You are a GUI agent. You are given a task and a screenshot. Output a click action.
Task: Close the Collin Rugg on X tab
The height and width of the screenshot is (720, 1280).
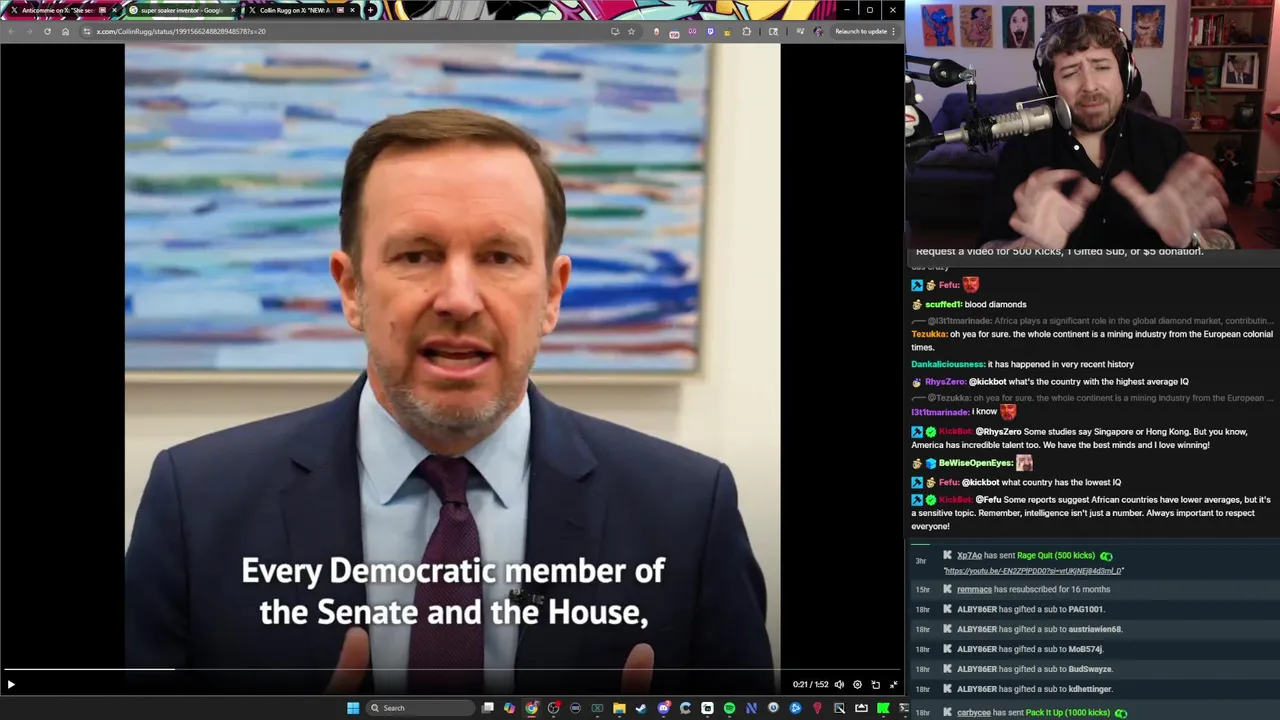352,10
